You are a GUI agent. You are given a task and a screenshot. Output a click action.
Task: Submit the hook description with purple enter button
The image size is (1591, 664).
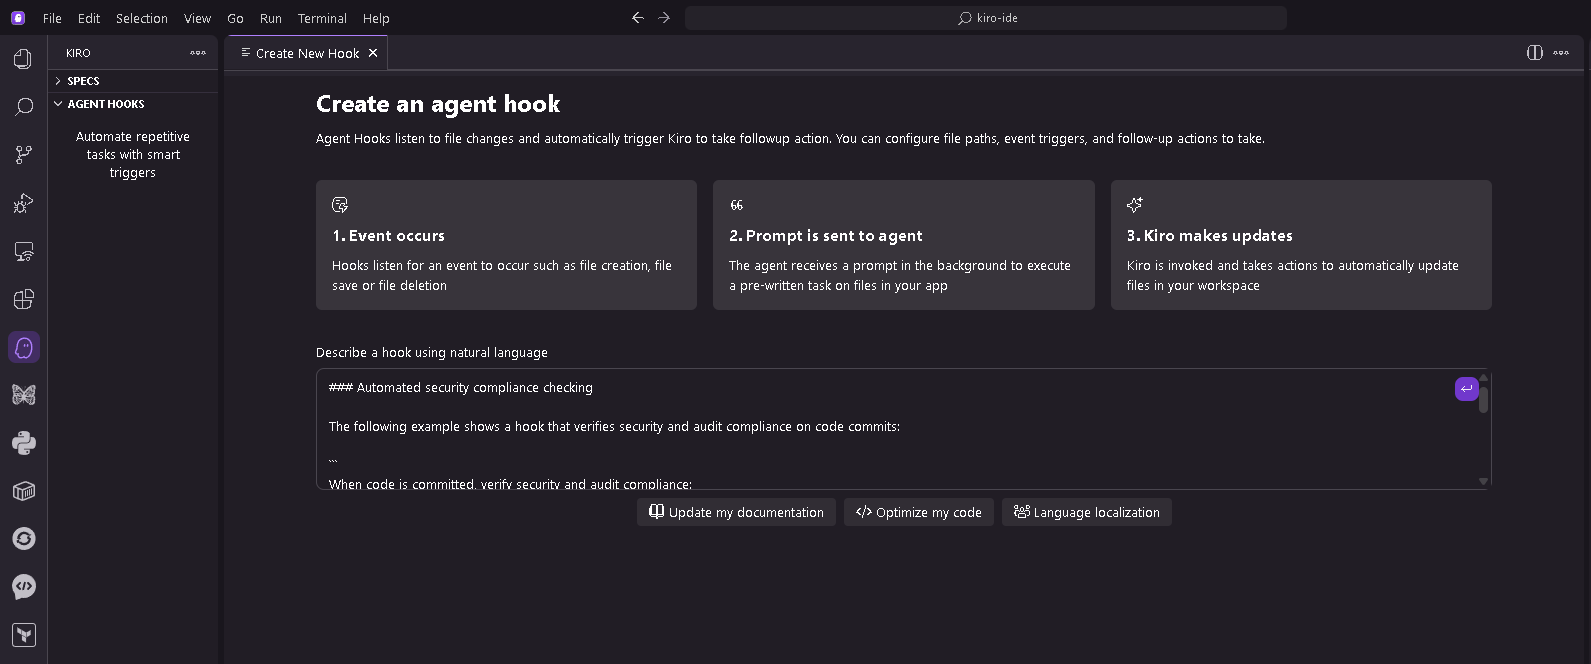(1466, 389)
